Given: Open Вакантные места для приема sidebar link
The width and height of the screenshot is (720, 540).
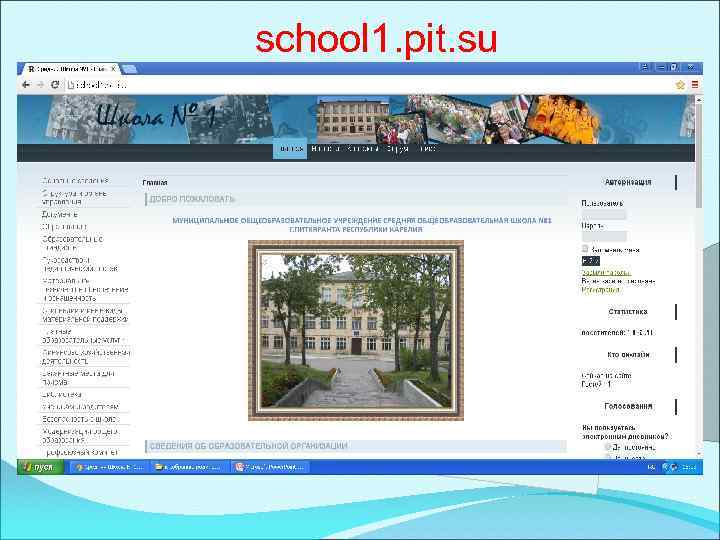Looking at the screenshot, I should [x=78, y=377].
